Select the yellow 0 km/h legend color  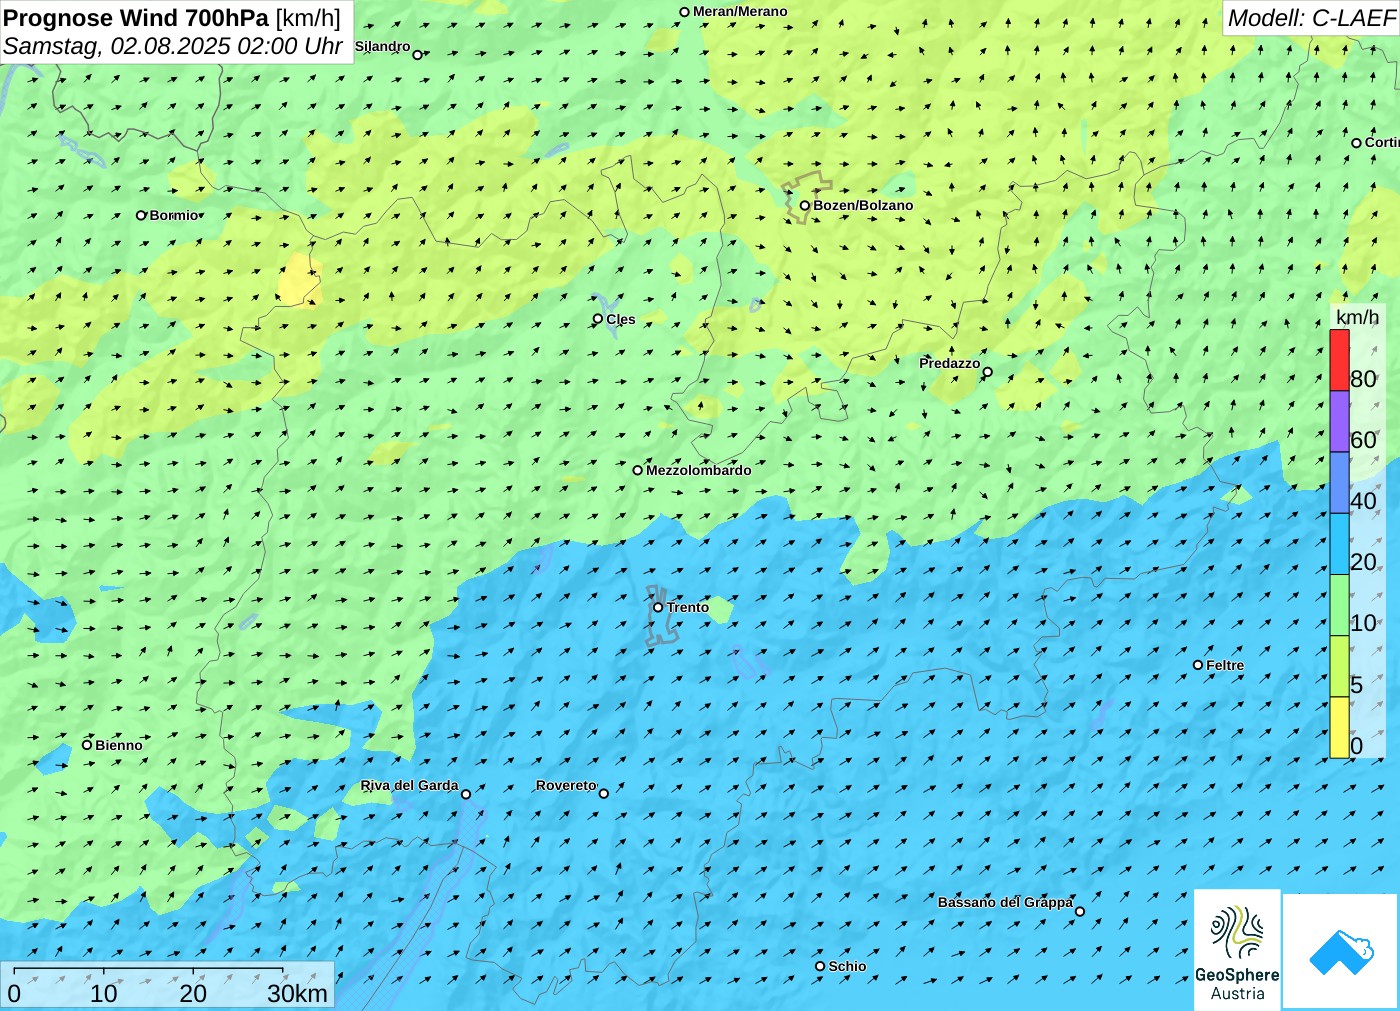(x=1339, y=727)
